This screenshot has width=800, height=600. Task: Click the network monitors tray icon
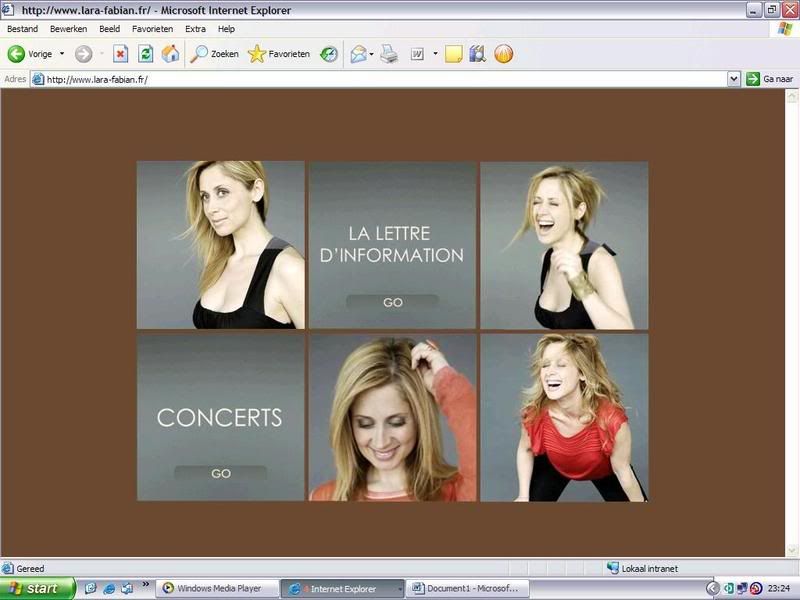[742, 588]
